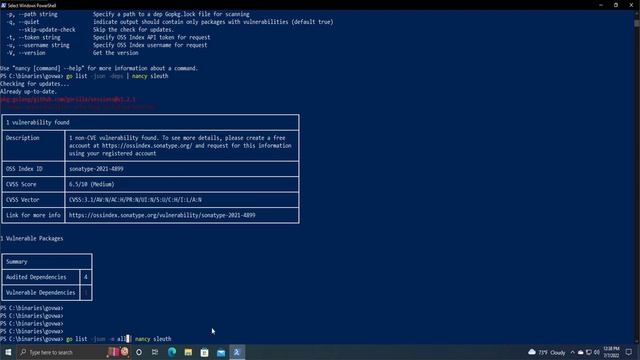Open Microsoft Store from the taskbar
Image resolution: width=640 pixels, height=360 pixels.
(204, 352)
